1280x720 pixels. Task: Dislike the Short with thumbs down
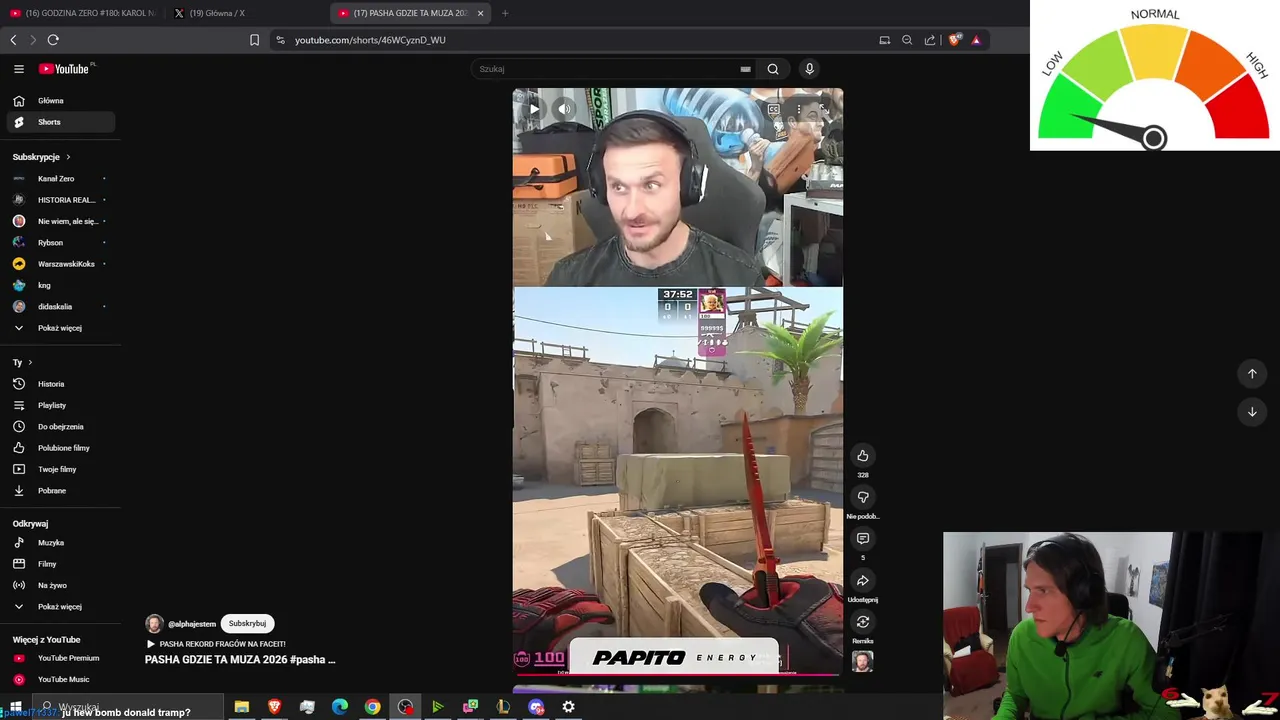pyautogui.click(x=863, y=497)
